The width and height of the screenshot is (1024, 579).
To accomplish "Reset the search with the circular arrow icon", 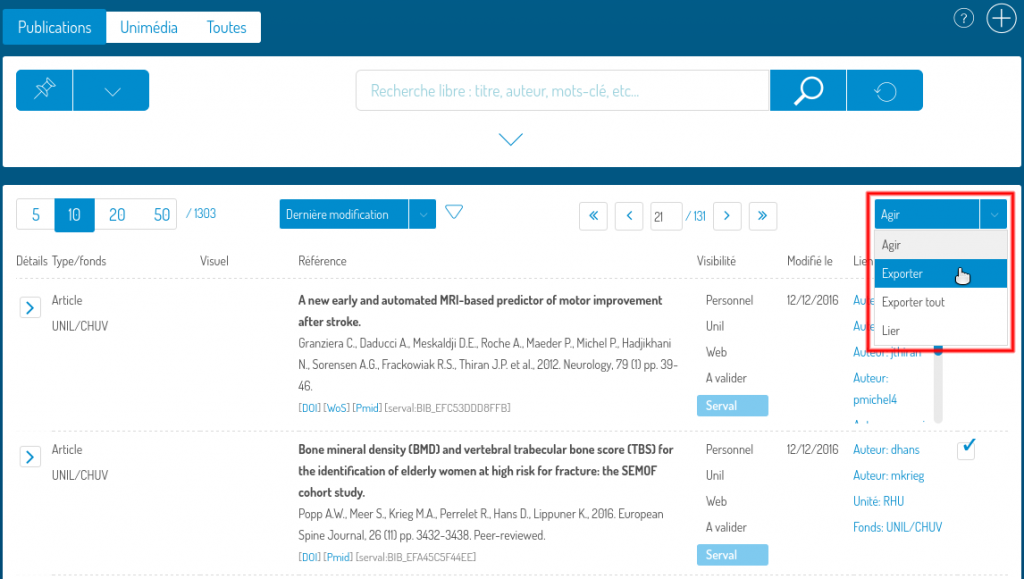I will coord(885,90).
